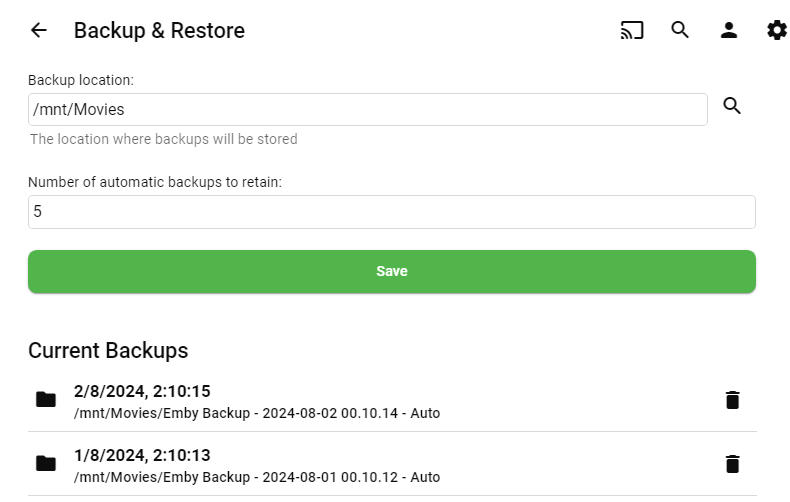790x502 pixels.
Task: Click the Backup & Restore page title
Action: 159,31
